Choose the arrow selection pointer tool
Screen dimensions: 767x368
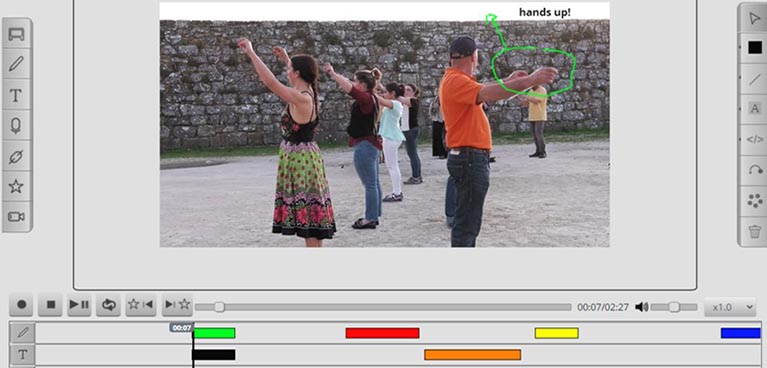(755, 18)
